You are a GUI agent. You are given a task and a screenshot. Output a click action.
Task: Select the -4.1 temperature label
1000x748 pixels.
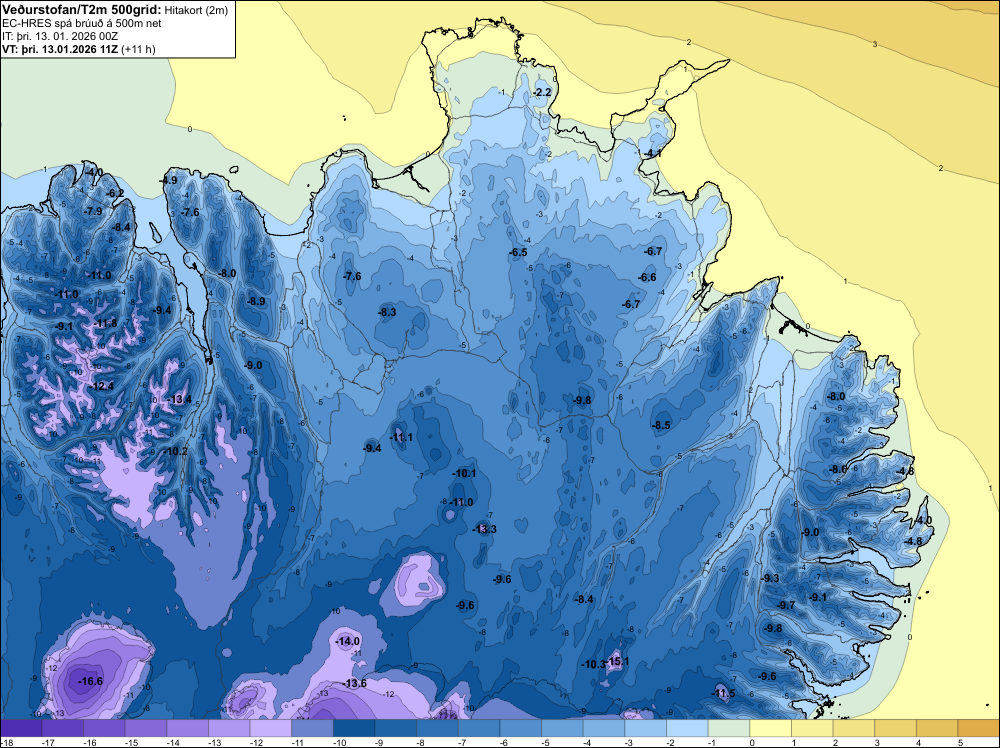pos(652,153)
